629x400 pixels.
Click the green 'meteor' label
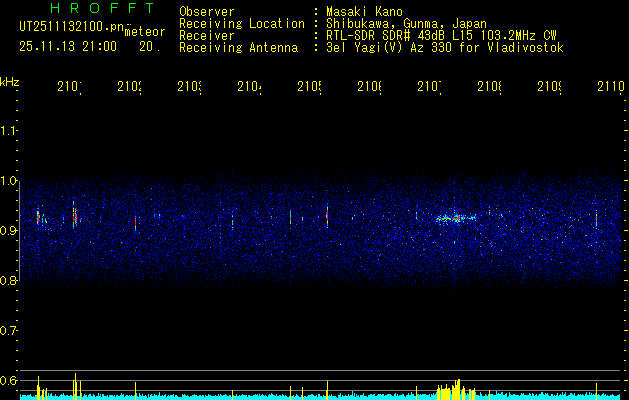[x=145, y=32]
